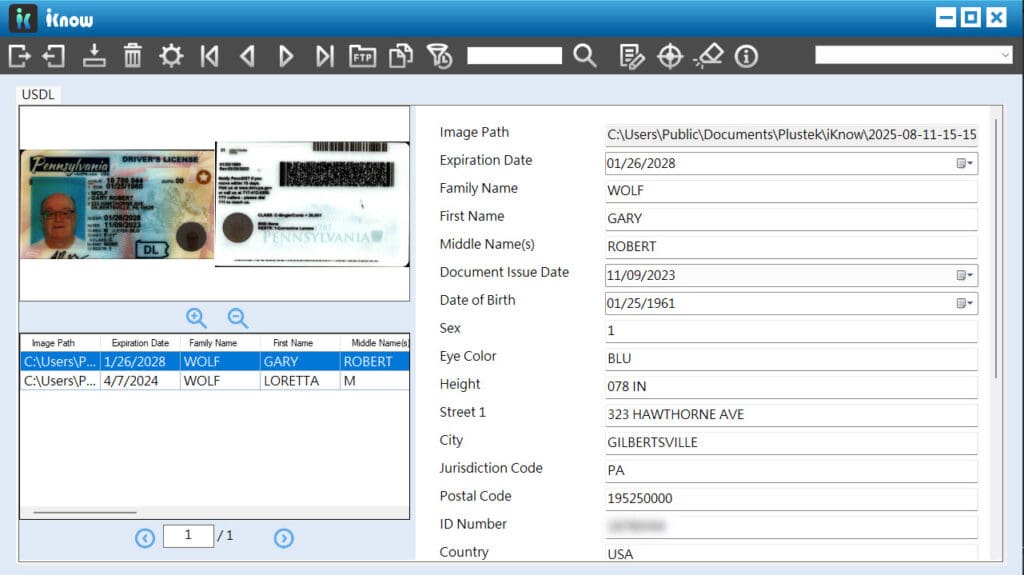Click the eraser clear icon
The width and height of the screenshot is (1024, 575).
click(x=709, y=56)
